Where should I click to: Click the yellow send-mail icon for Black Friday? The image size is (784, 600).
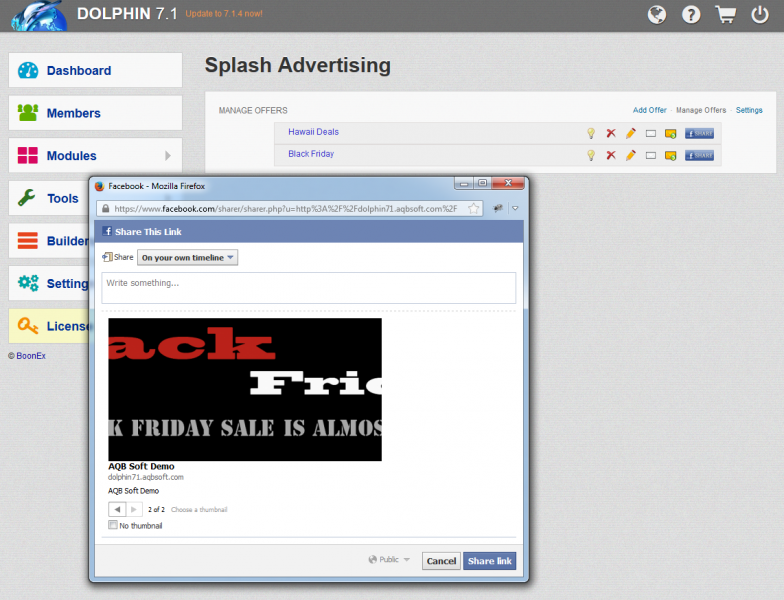670,156
